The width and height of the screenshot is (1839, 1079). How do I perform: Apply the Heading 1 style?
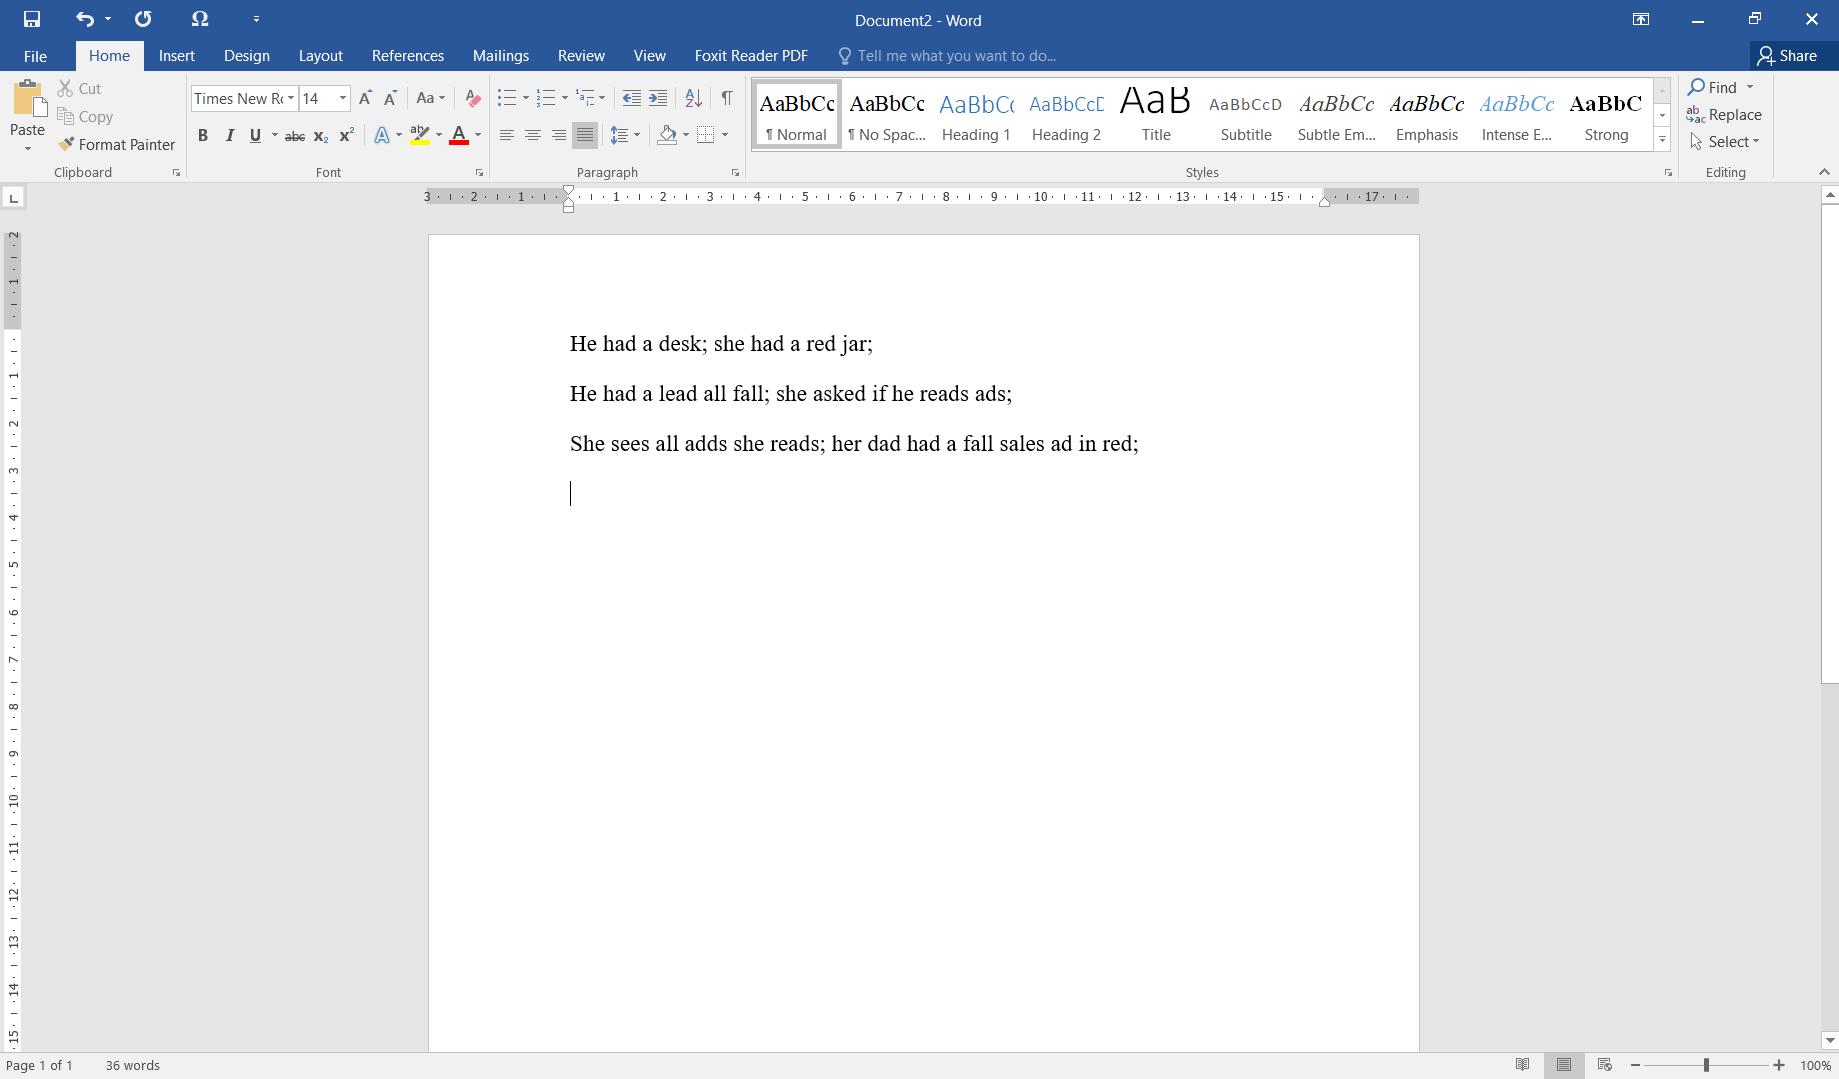click(x=976, y=115)
